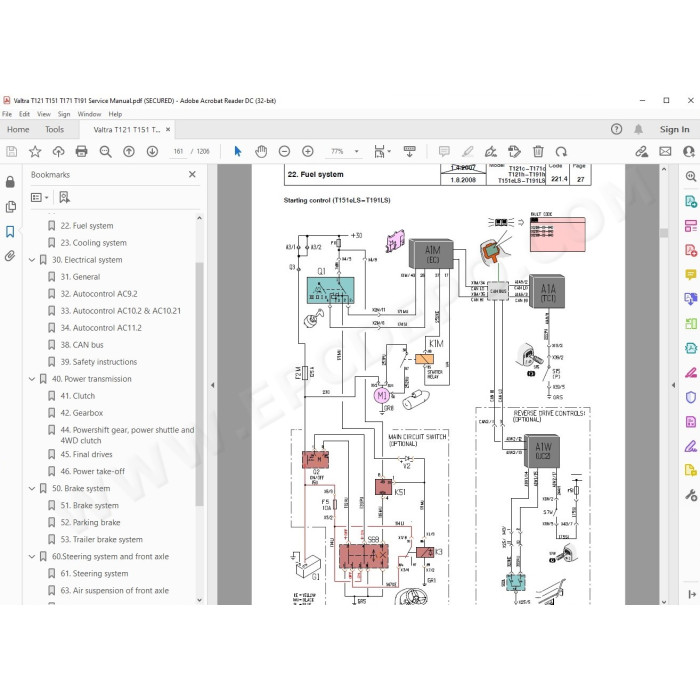Zoom out with the minus circle
The image size is (700, 700).
(284, 152)
